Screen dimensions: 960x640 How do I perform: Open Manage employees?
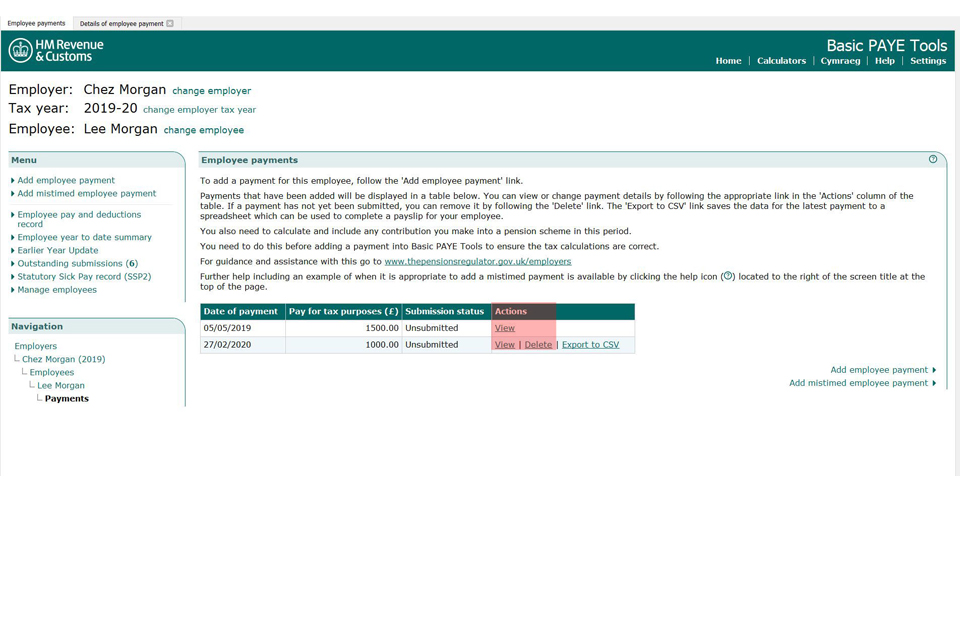[x=57, y=290]
